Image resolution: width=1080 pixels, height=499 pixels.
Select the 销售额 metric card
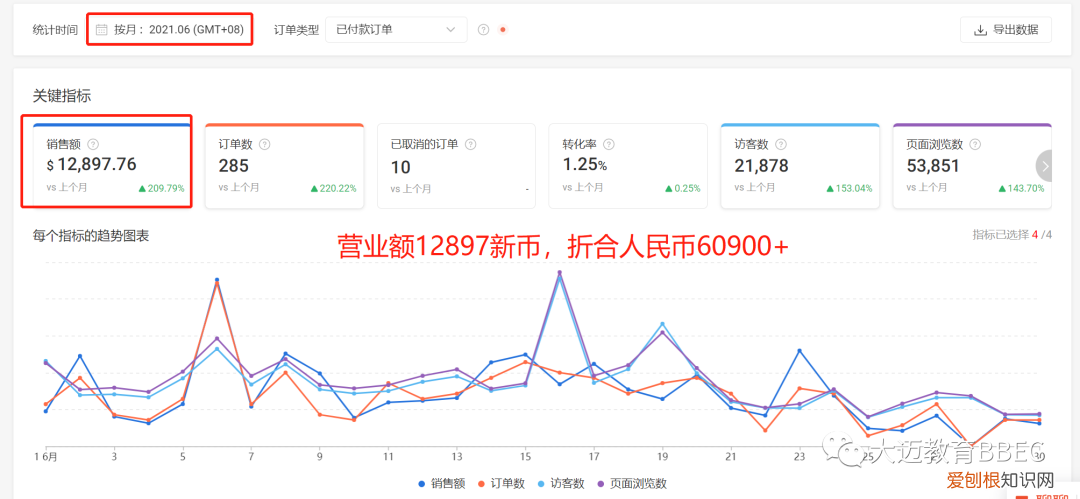[110, 165]
